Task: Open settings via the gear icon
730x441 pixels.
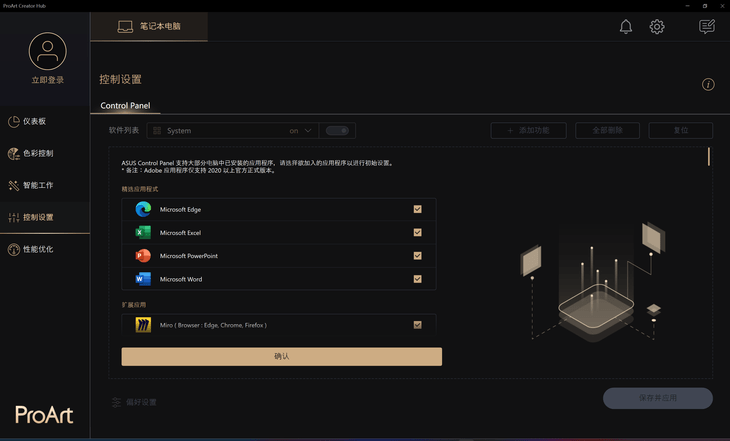Action: [x=657, y=27]
